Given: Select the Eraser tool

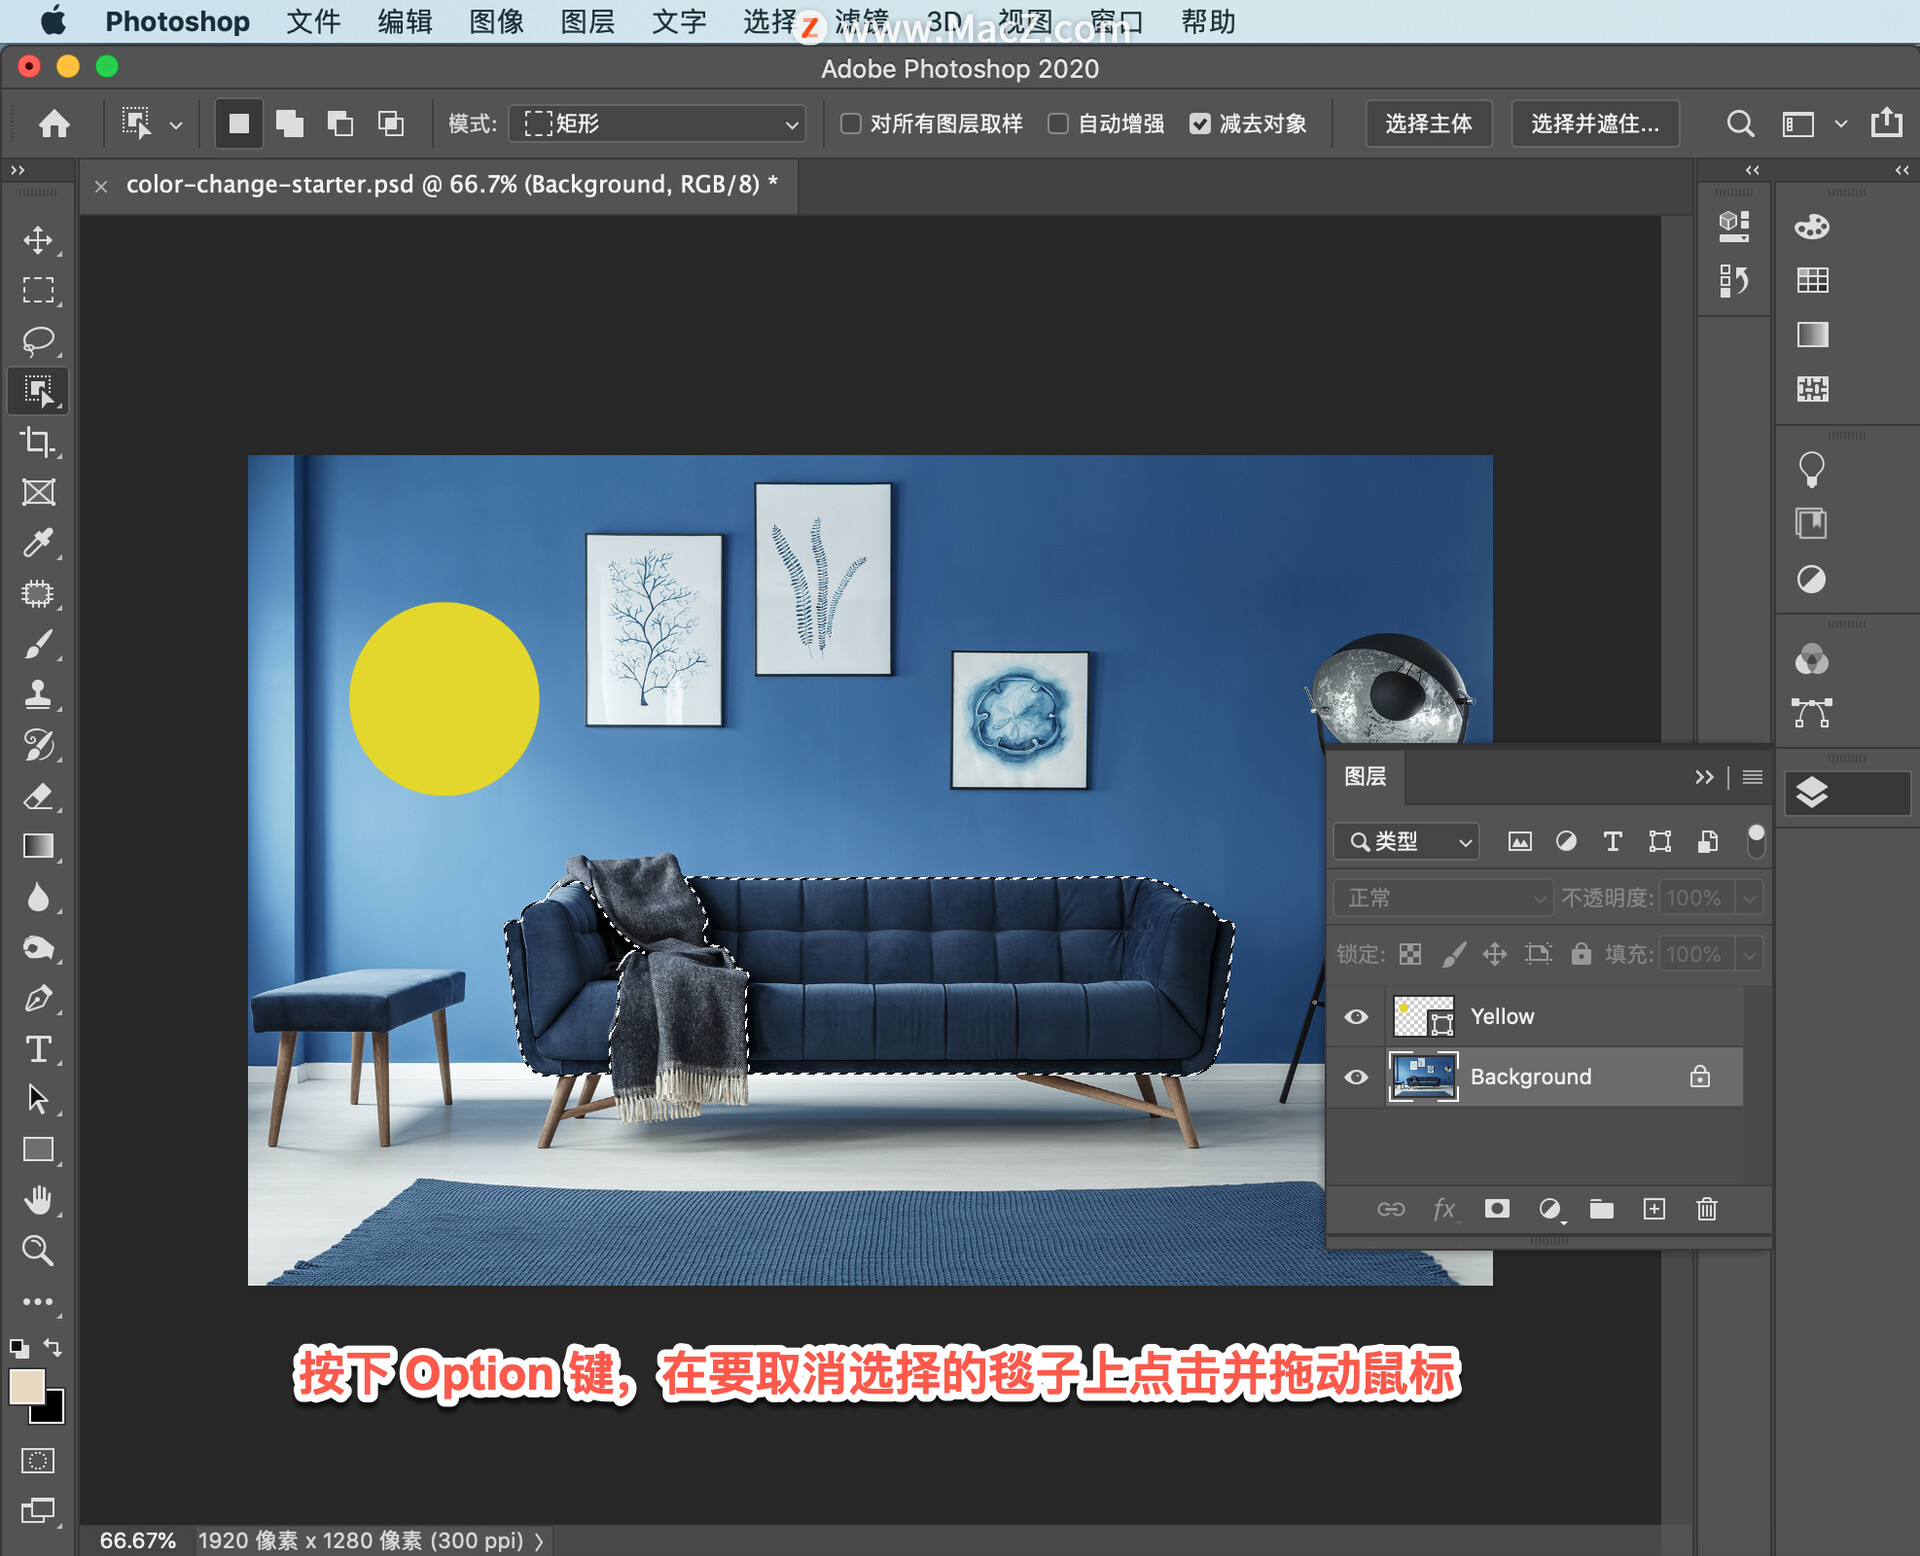Looking at the screenshot, I should 38,797.
